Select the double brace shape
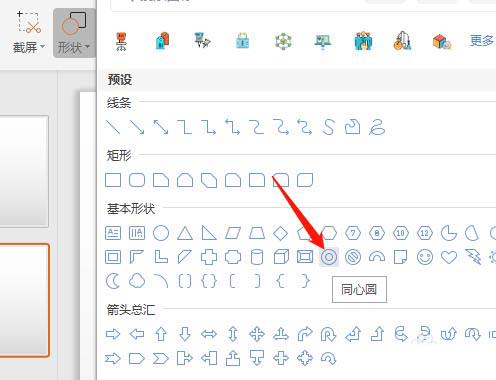This screenshot has height=380, width=496. [x=209, y=281]
